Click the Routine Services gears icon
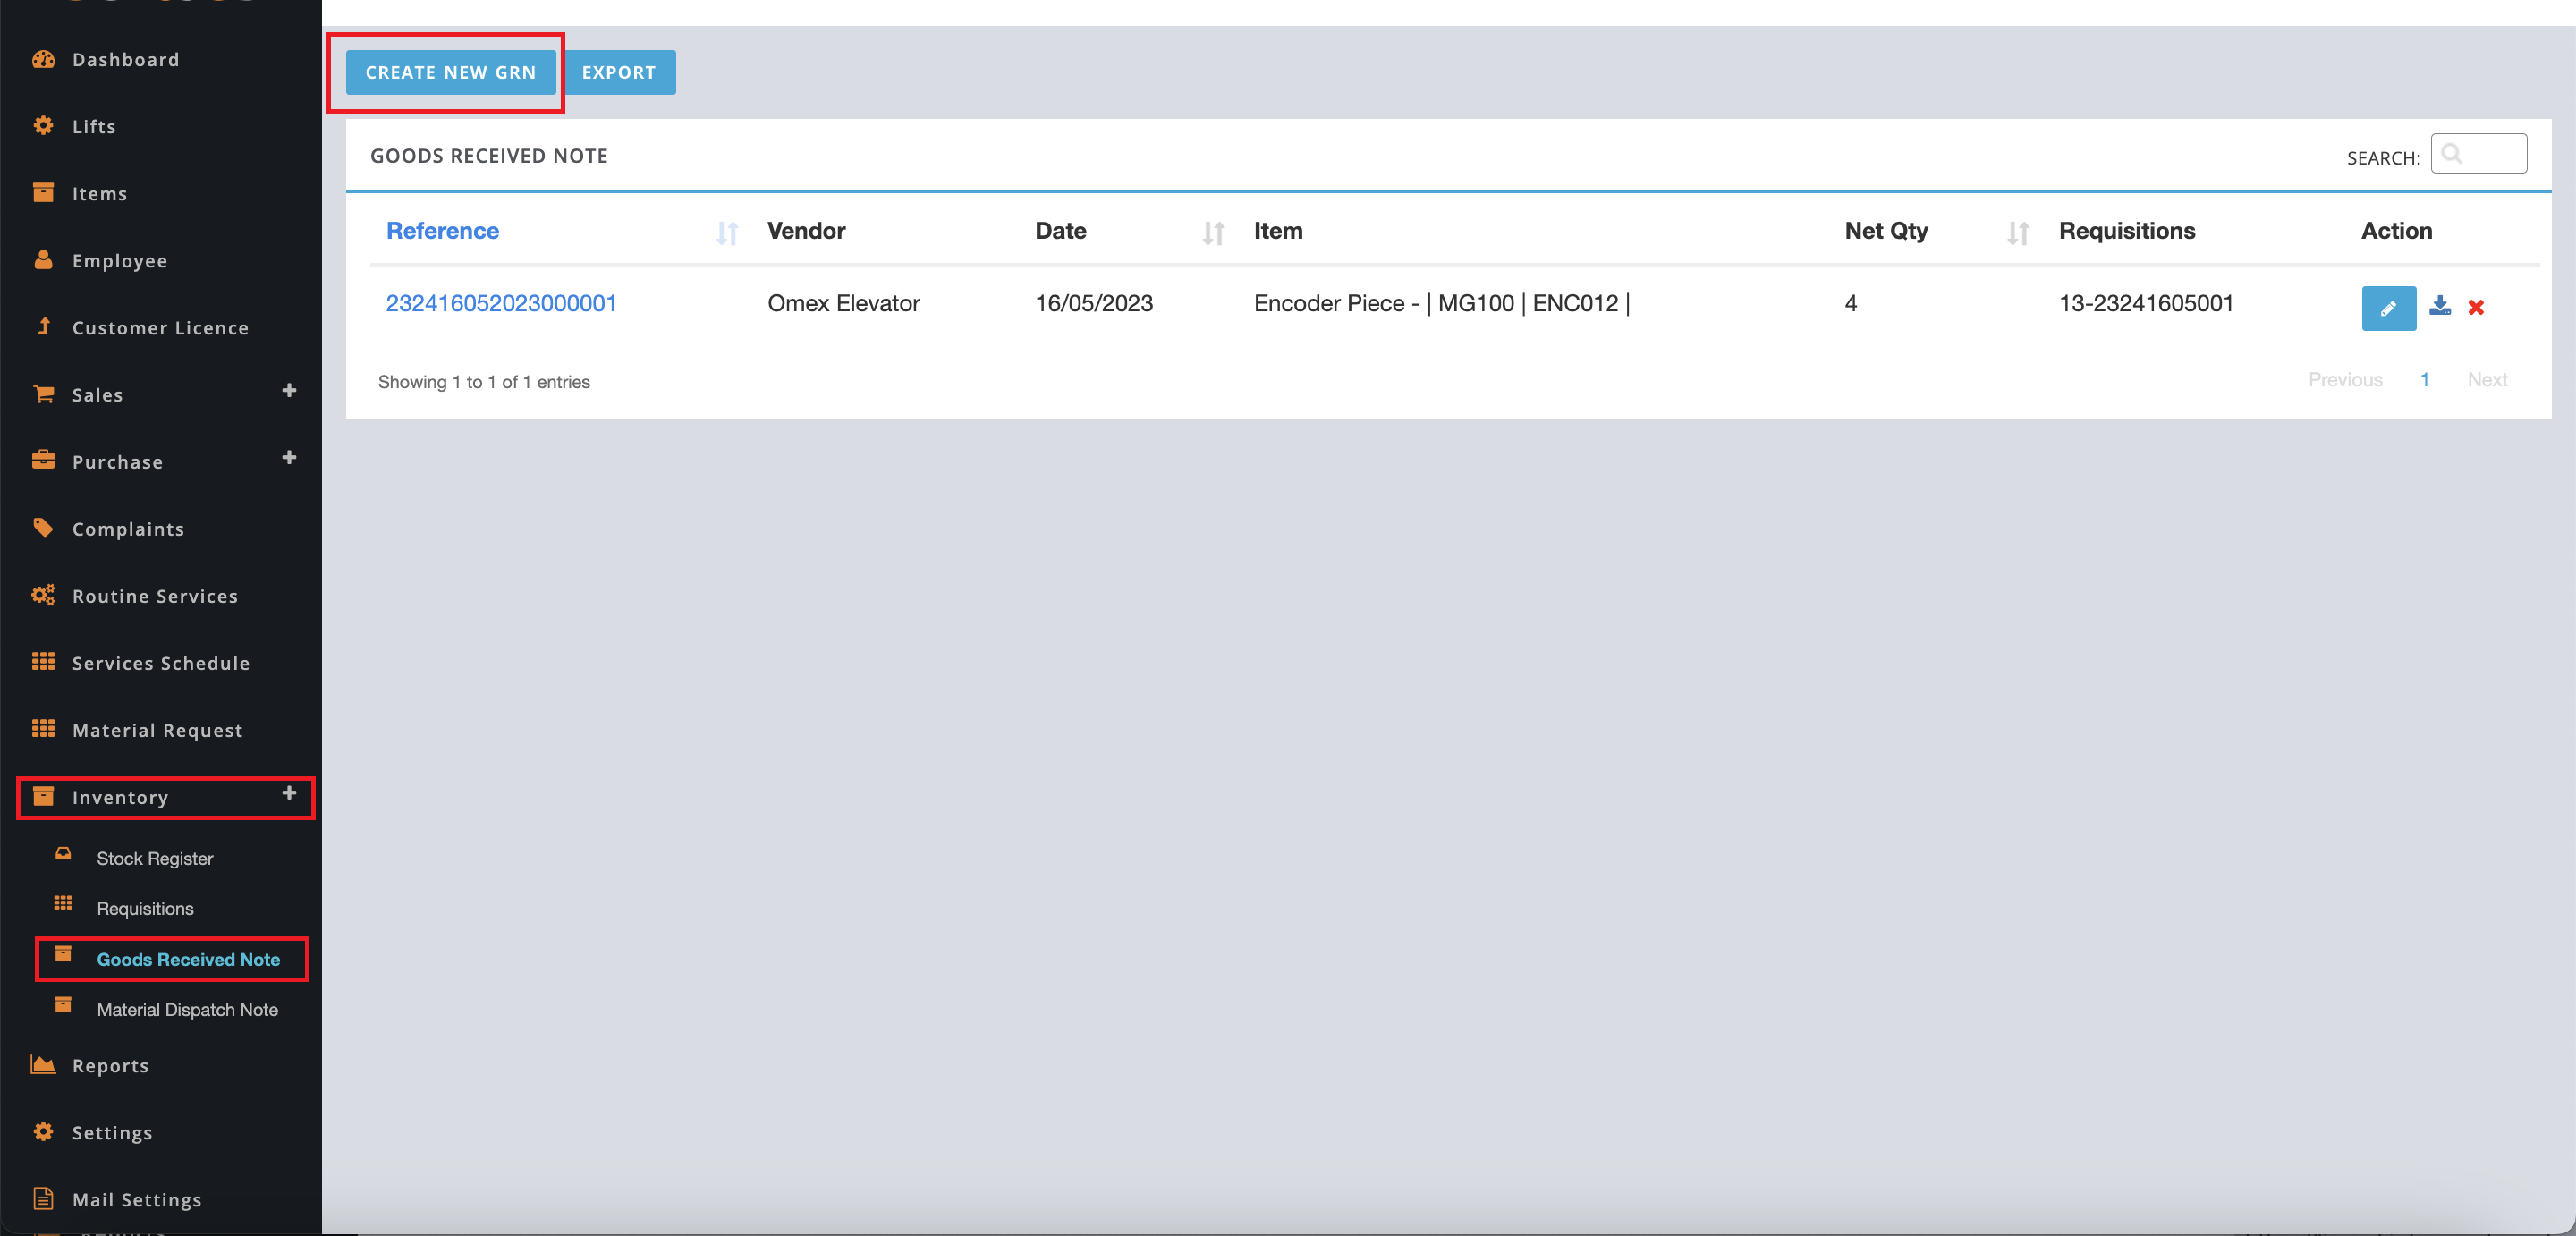Image resolution: width=2576 pixels, height=1236 pixels. coord(43,595)
